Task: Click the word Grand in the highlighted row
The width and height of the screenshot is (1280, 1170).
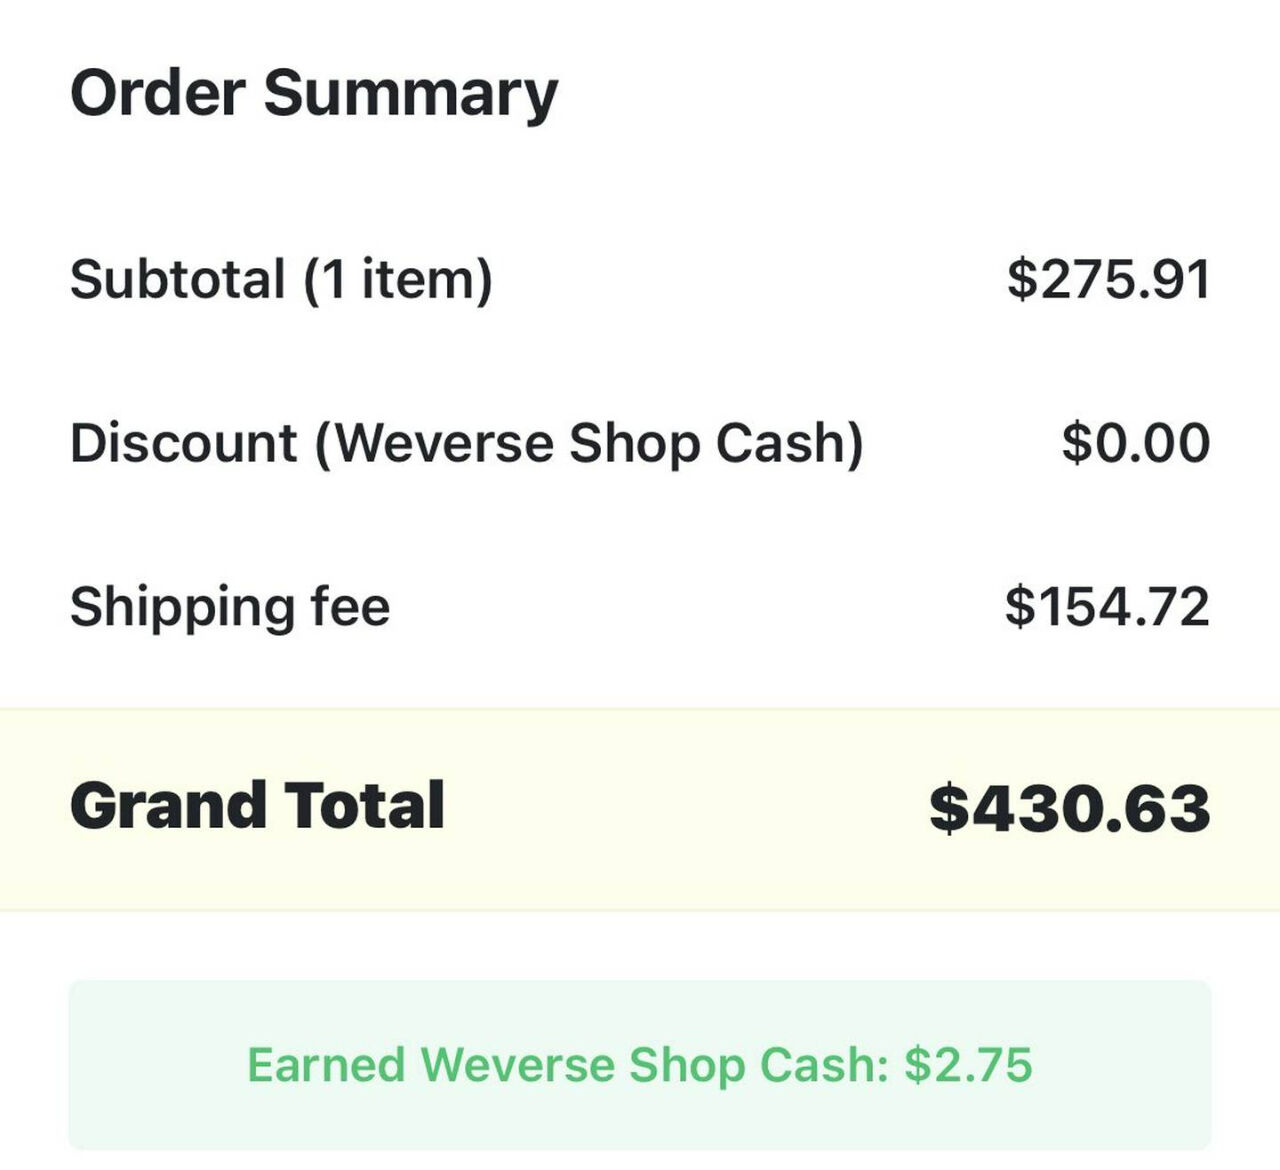Action: click(166, 806)
